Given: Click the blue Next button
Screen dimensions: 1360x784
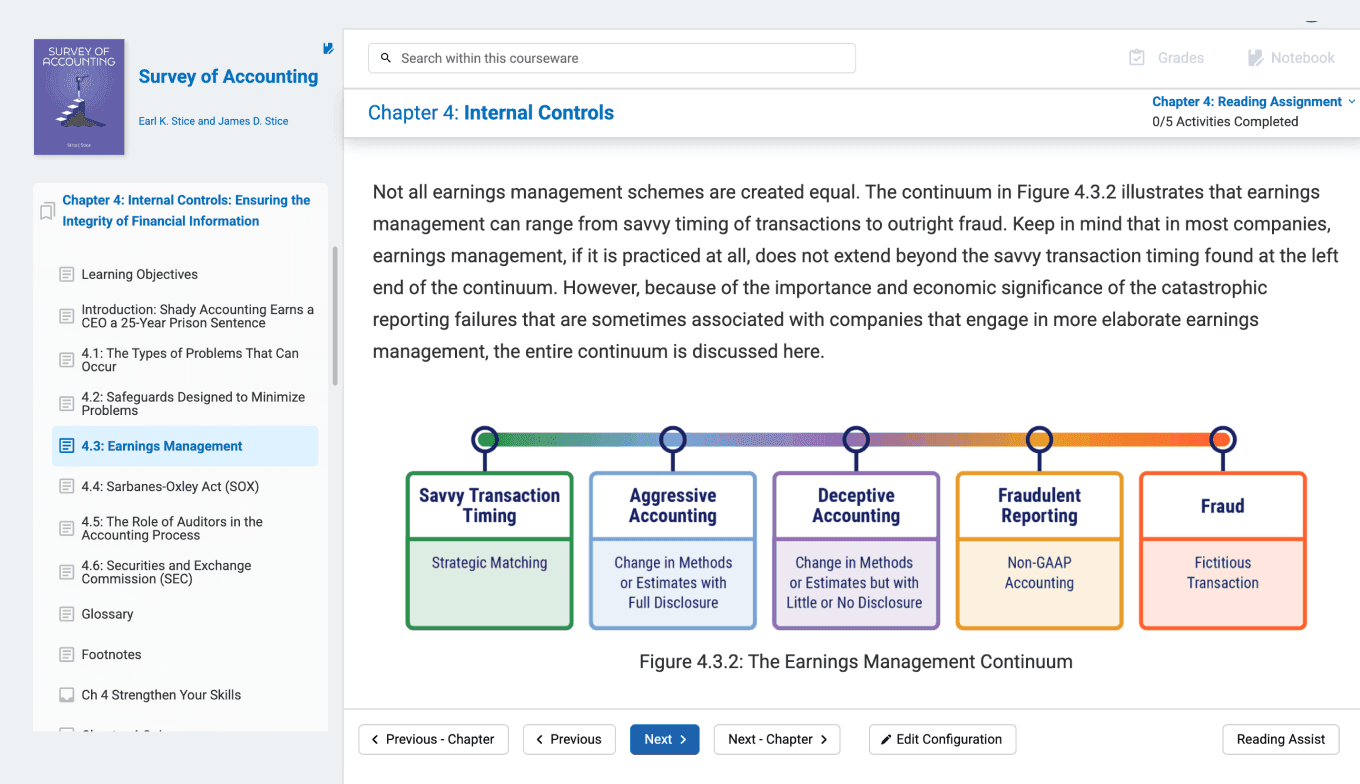Looking at the screenshot, I should point(665,740).
